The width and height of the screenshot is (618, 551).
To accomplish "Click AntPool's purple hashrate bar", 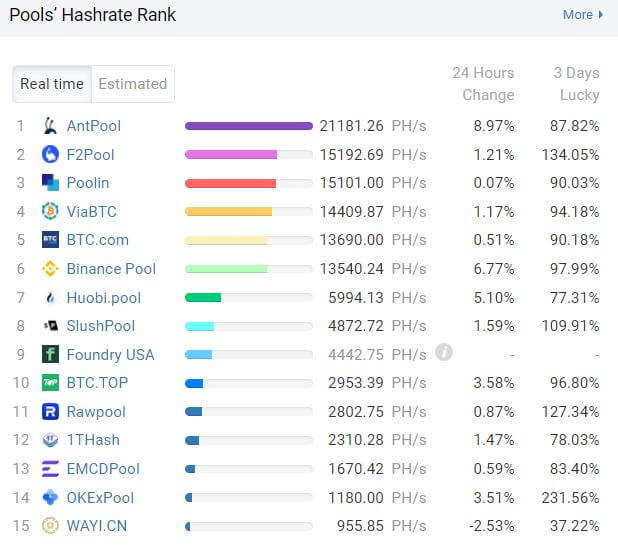I will tap(249, 126).
